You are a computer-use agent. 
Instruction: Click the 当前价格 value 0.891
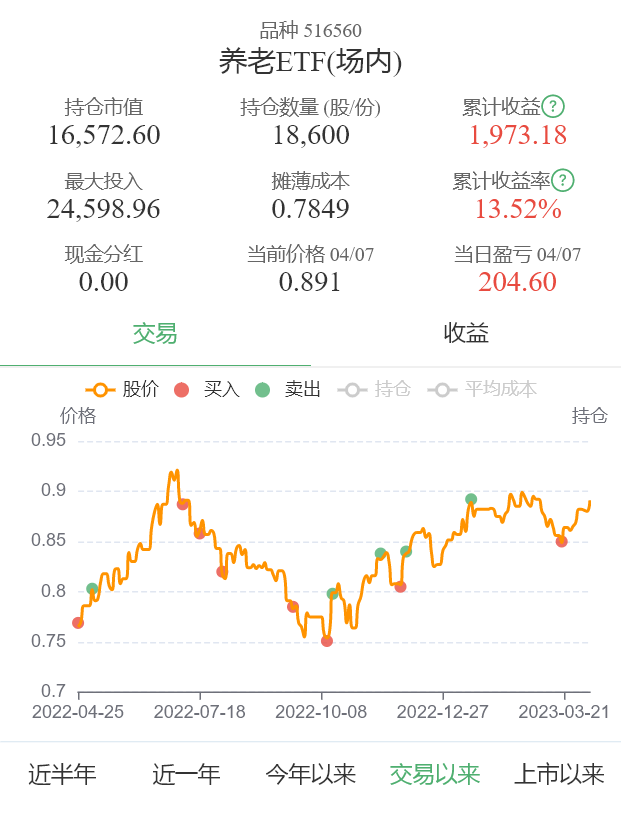pyautogui.click(x=310, y=282)
